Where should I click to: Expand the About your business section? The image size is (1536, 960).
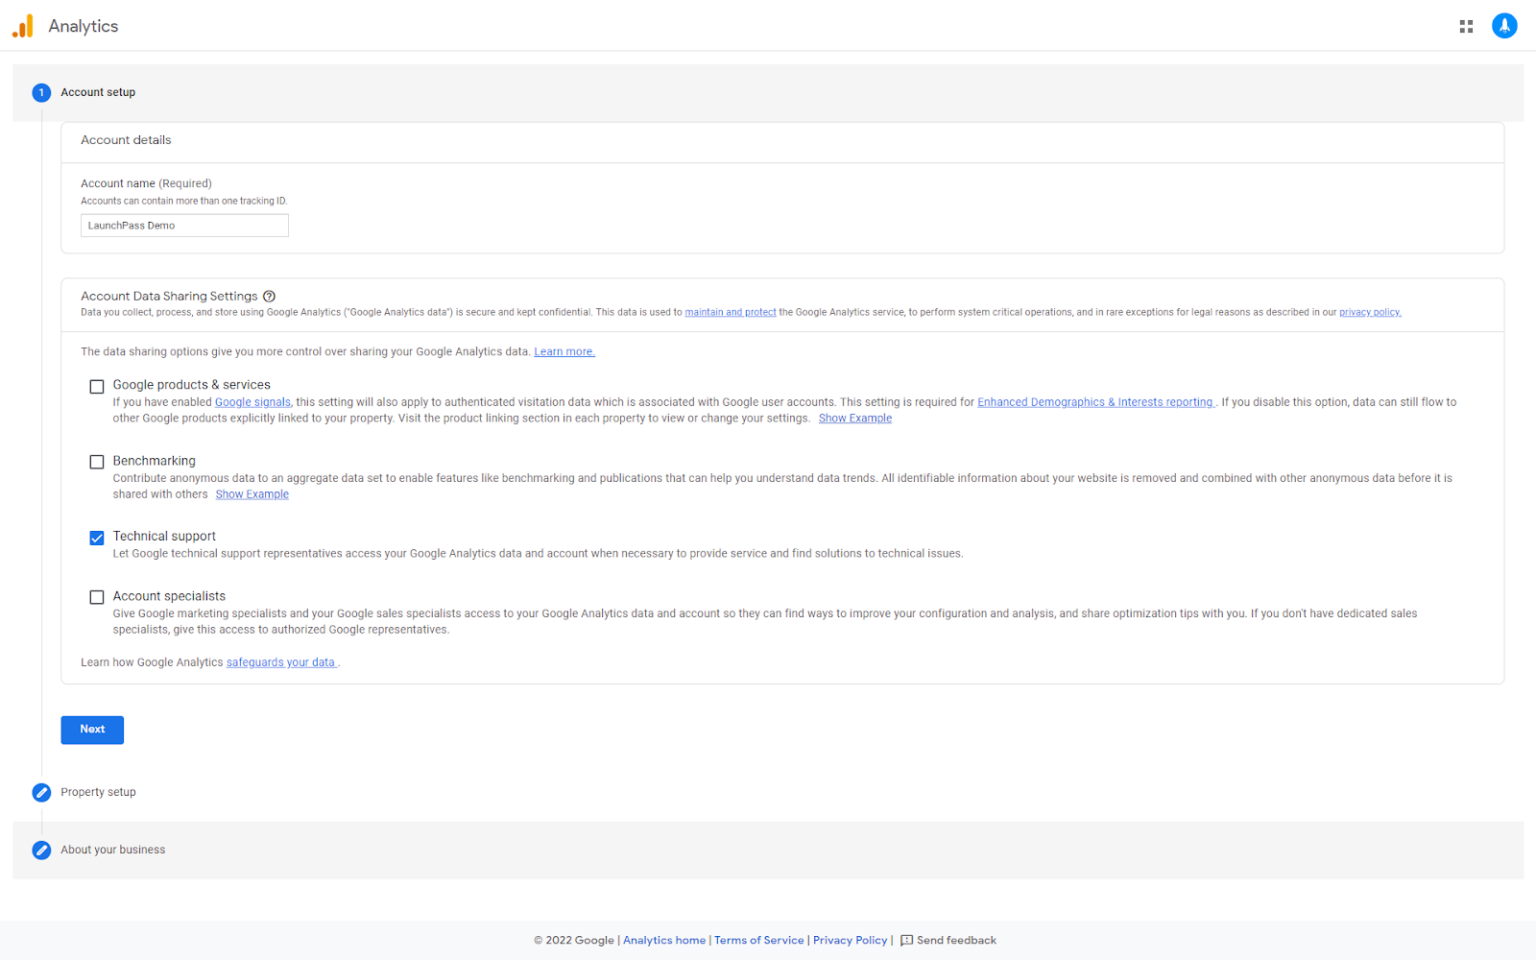tap(112, 849)
